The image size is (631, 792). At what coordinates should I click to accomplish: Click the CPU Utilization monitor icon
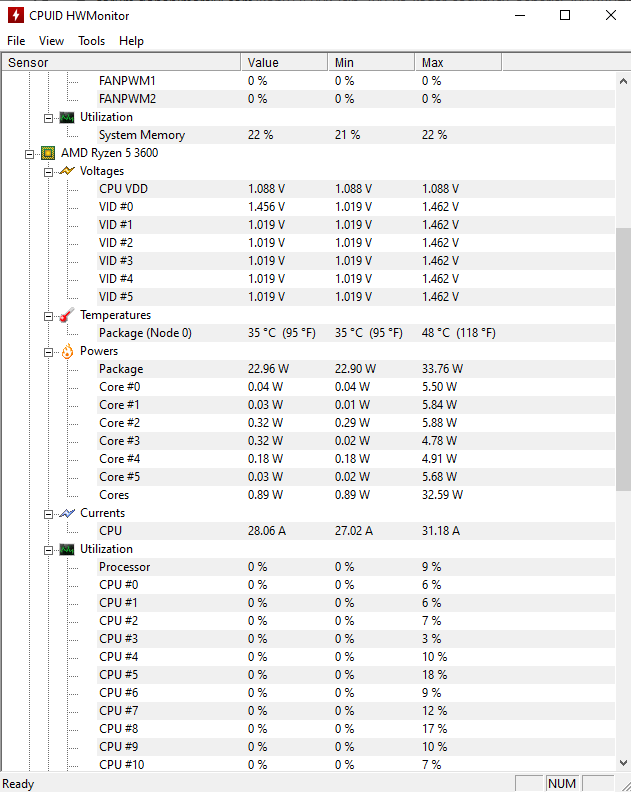[x=67, y=549]
